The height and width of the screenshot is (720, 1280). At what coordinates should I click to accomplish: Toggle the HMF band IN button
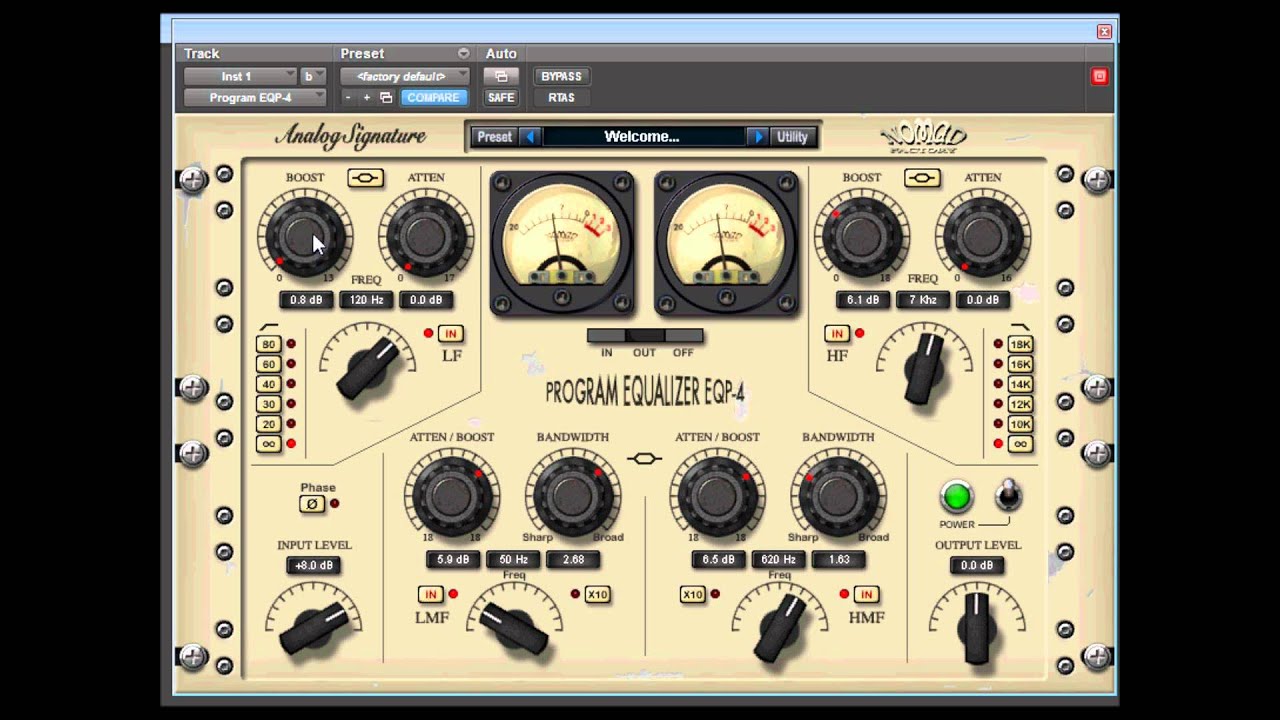point(866,595)
